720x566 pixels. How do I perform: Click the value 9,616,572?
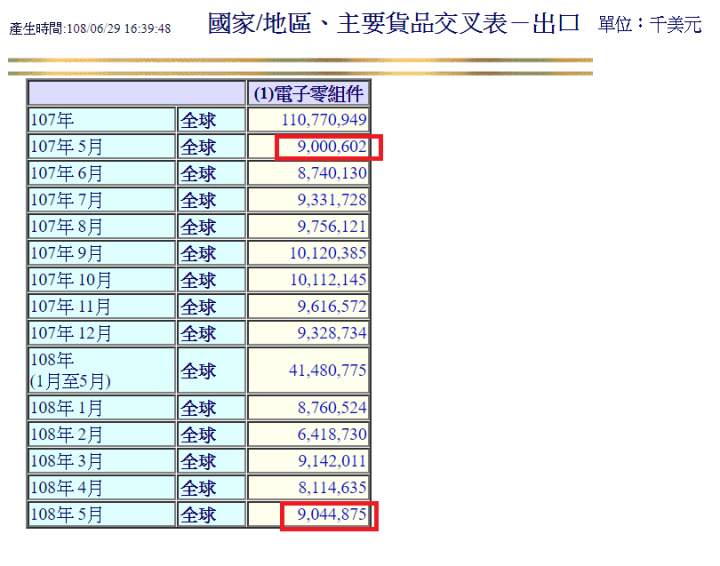point(332,306)
